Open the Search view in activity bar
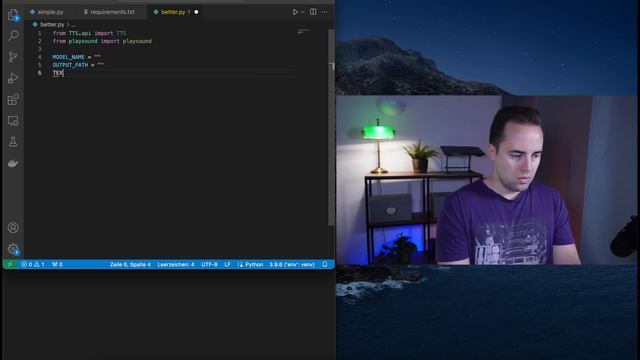 [x=13, y=36]
